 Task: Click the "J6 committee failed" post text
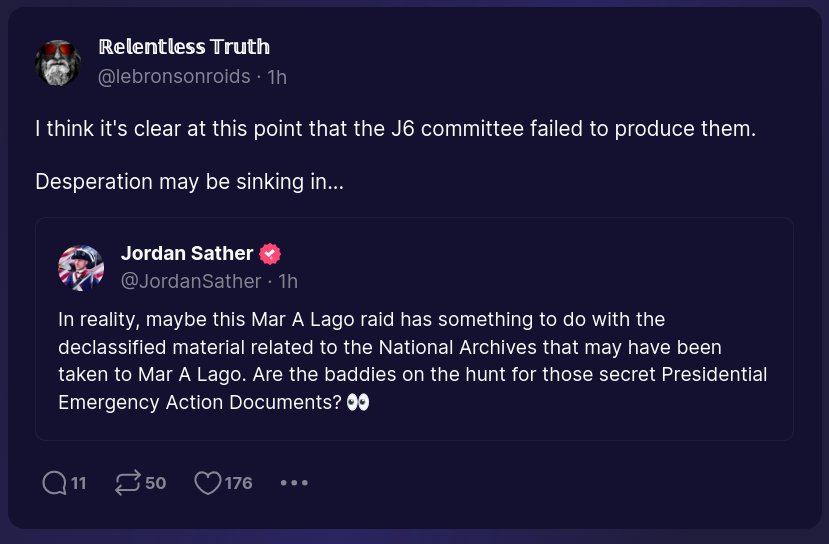pyautogui.click(x=395, y=129)
